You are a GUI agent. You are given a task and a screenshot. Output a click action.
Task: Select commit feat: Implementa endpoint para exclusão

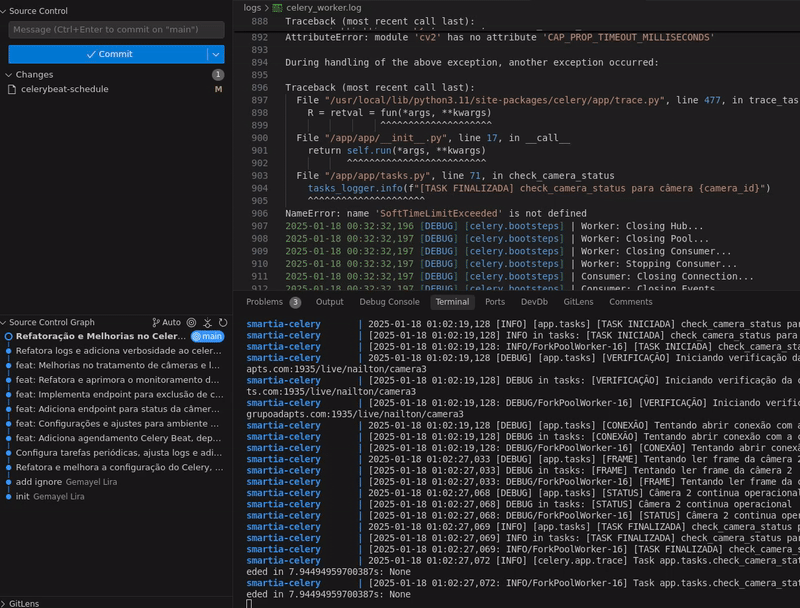point(119,394)
